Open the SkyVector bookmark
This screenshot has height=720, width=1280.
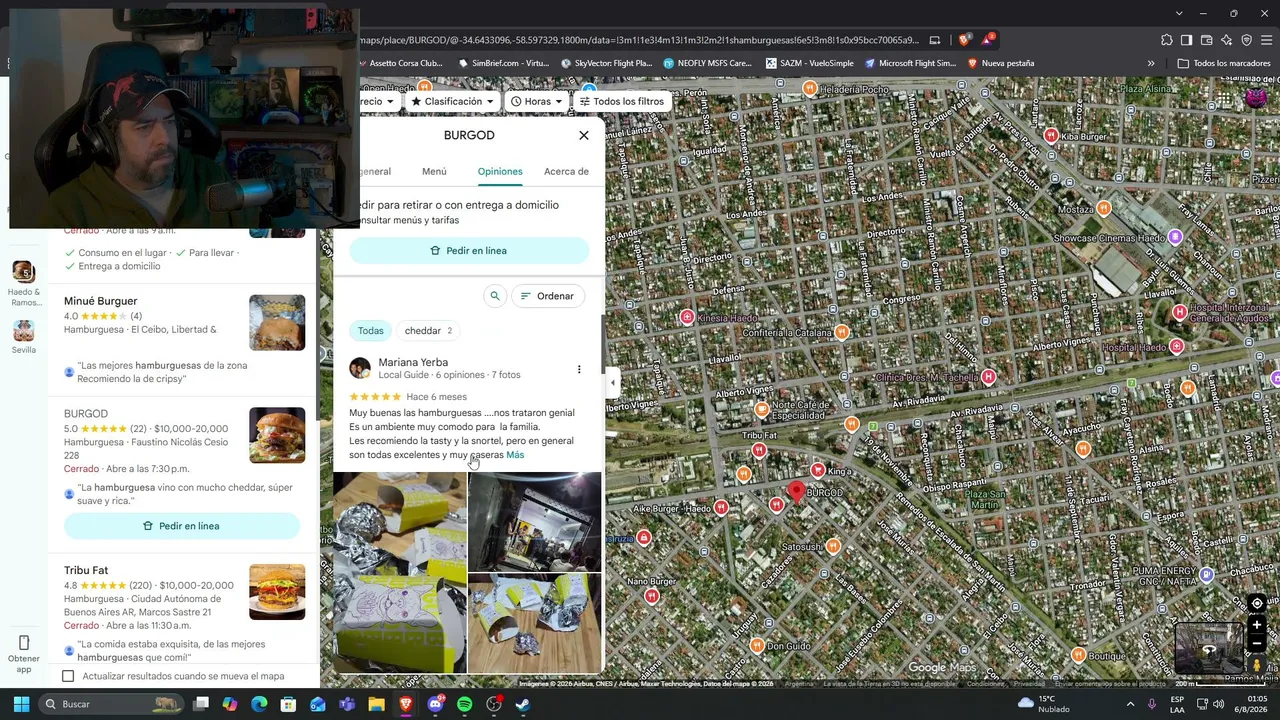click(x=607, y=63)
